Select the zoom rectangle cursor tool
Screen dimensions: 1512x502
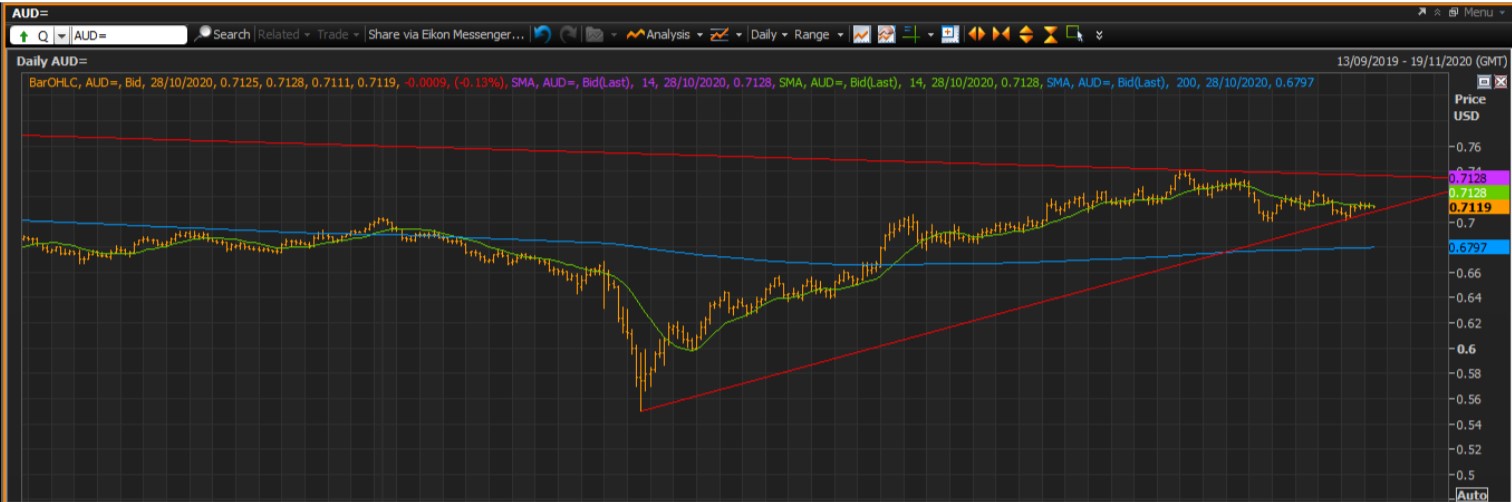[x=1075, y=34]
